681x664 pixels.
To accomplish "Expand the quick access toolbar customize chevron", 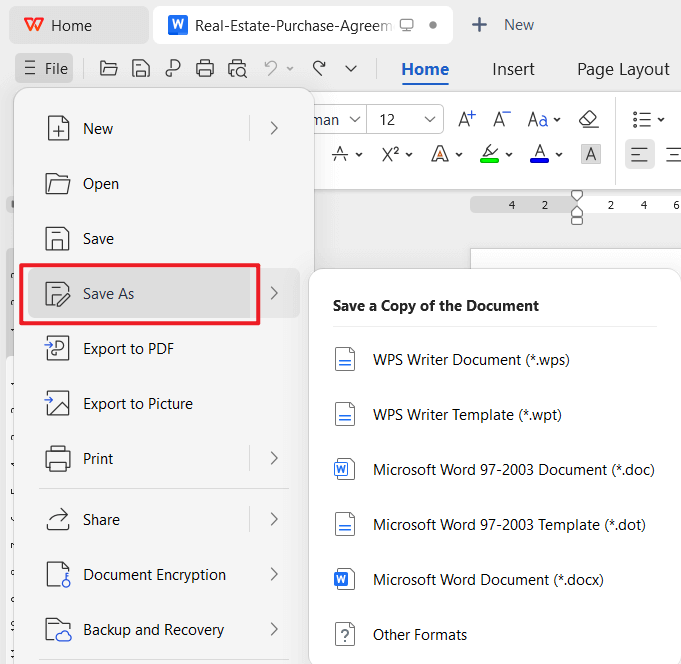I will click(351, 69).
